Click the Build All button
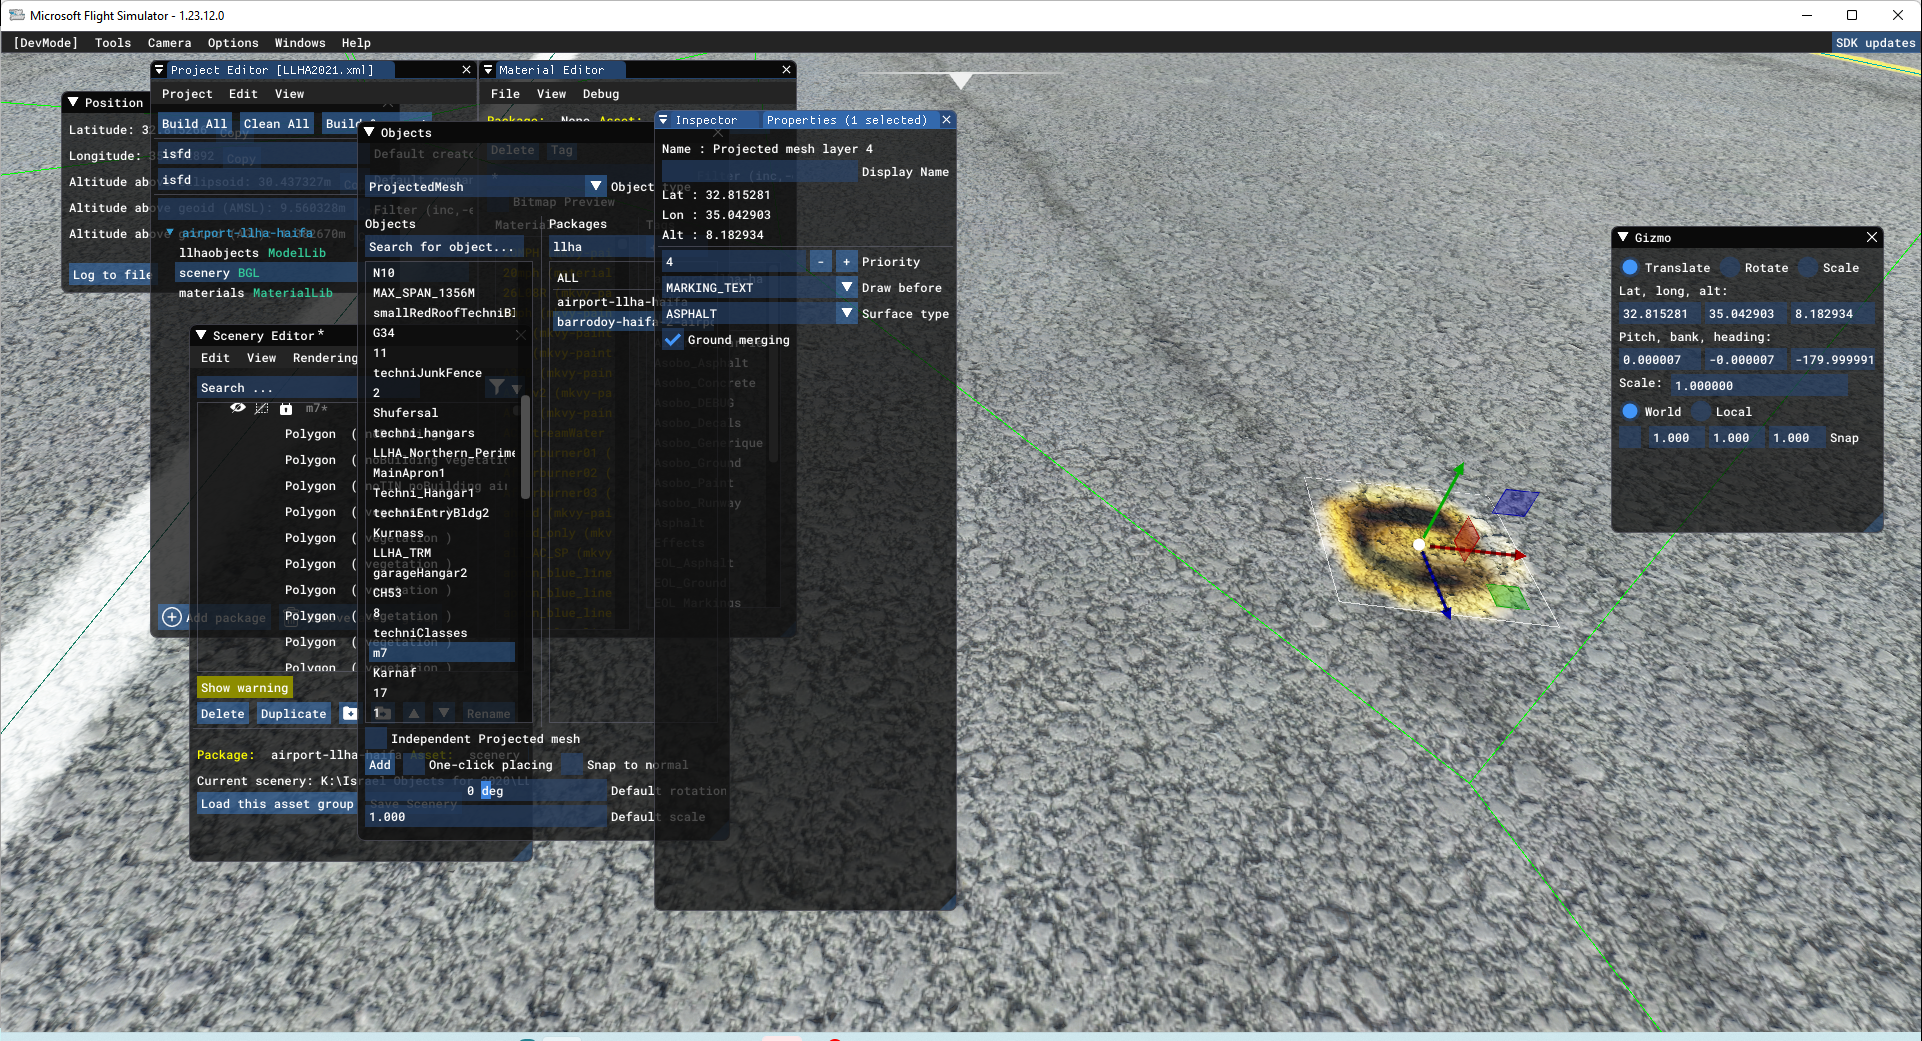Image resolution: width=1922 pixels, height=1041 pixels. click(x=194, y=124)
